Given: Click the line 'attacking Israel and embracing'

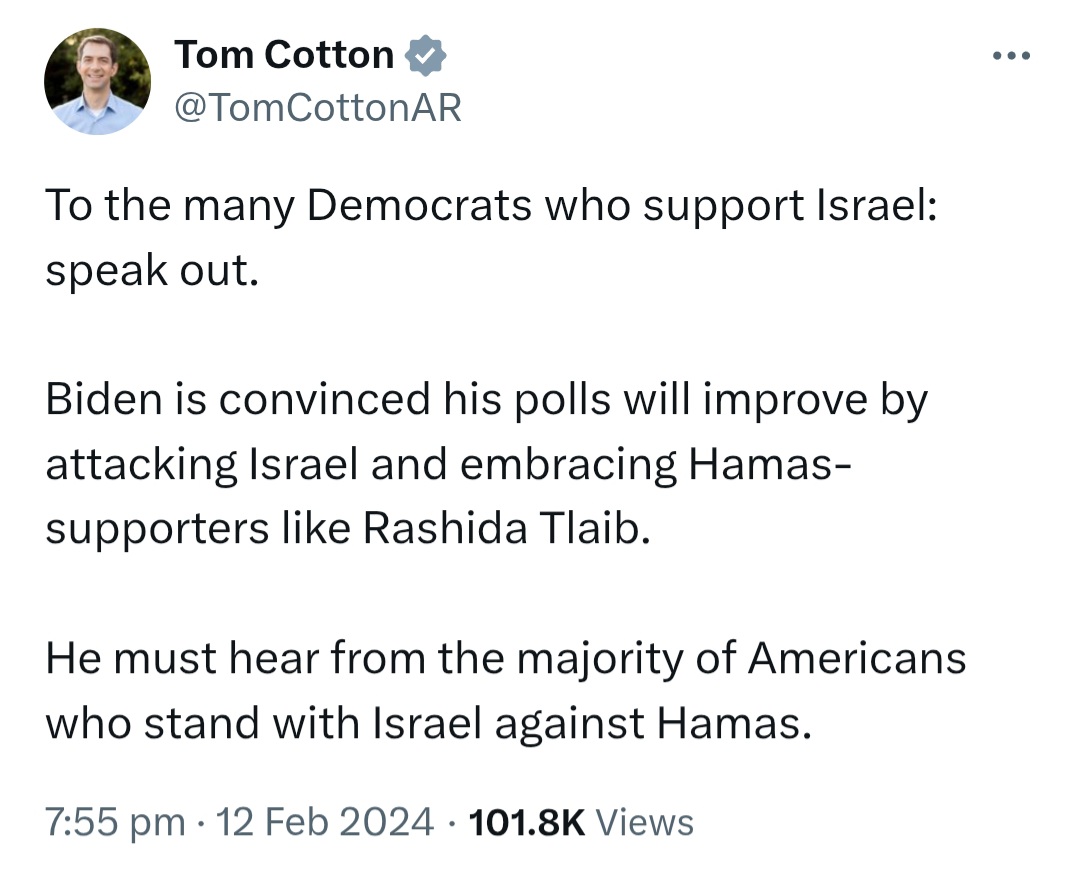Looking at the screenshot, I should click(x=448, y=464).
